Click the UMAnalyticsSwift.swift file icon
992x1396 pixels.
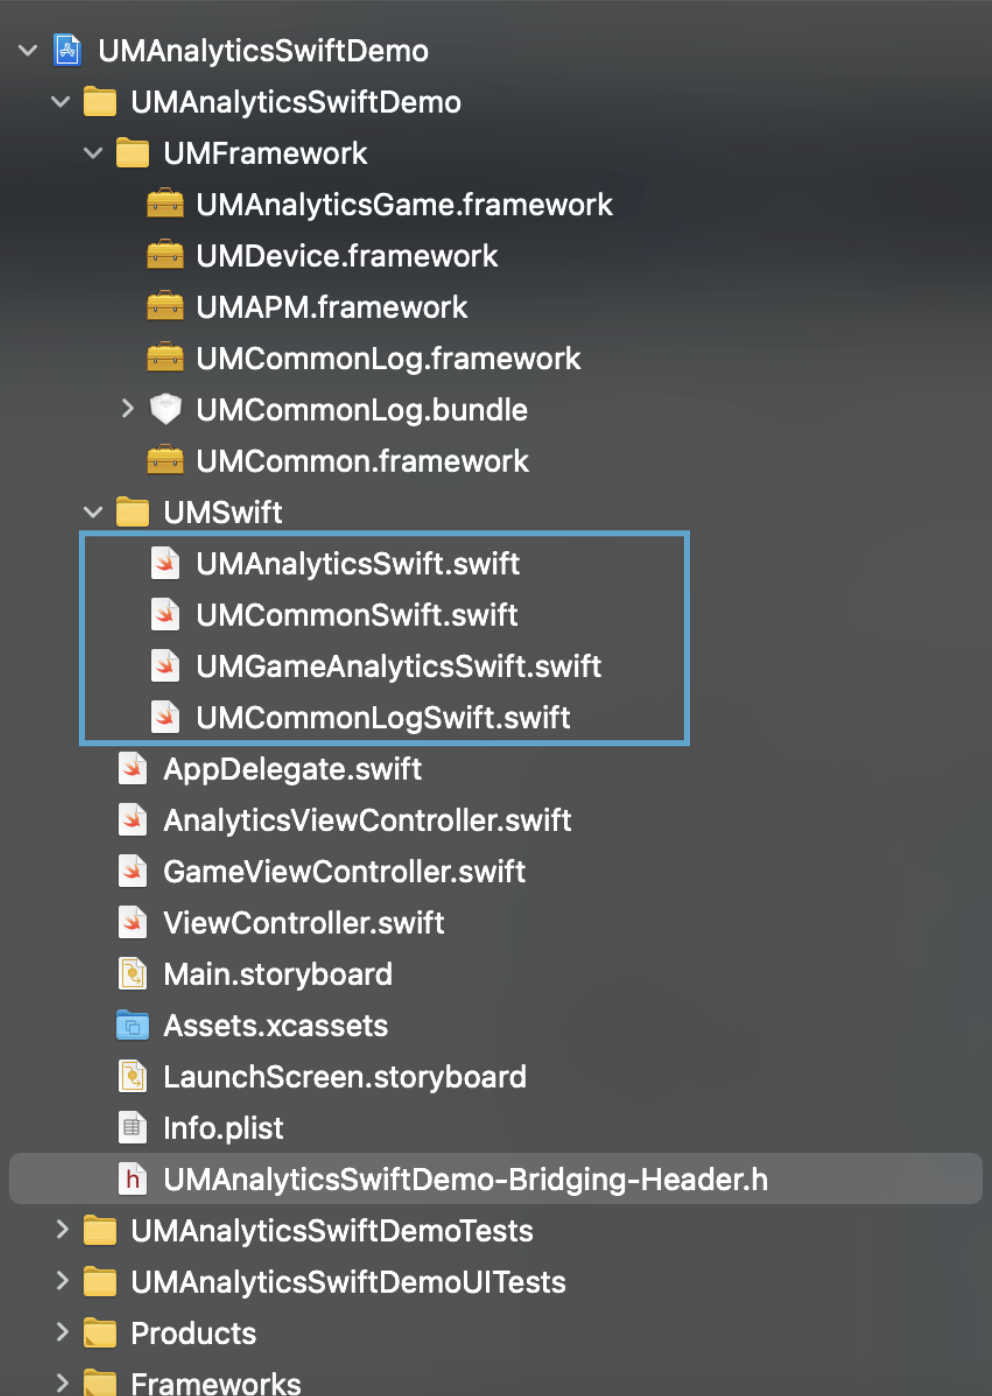165,563
